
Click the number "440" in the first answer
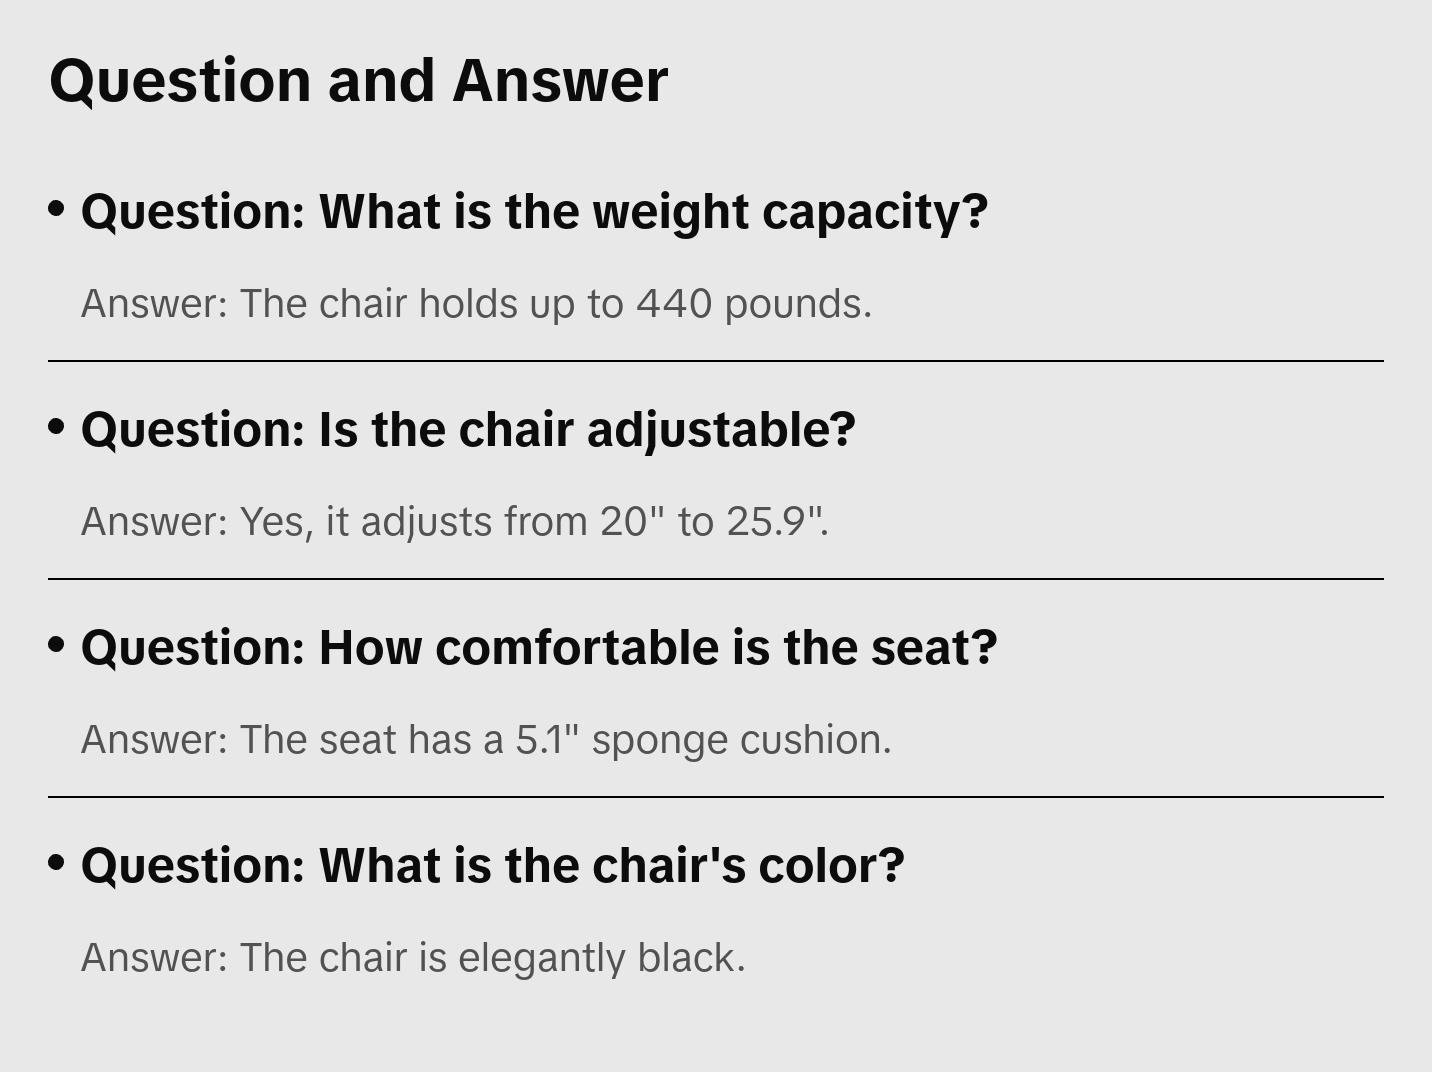pyautogui.click(x=674, y=304)
